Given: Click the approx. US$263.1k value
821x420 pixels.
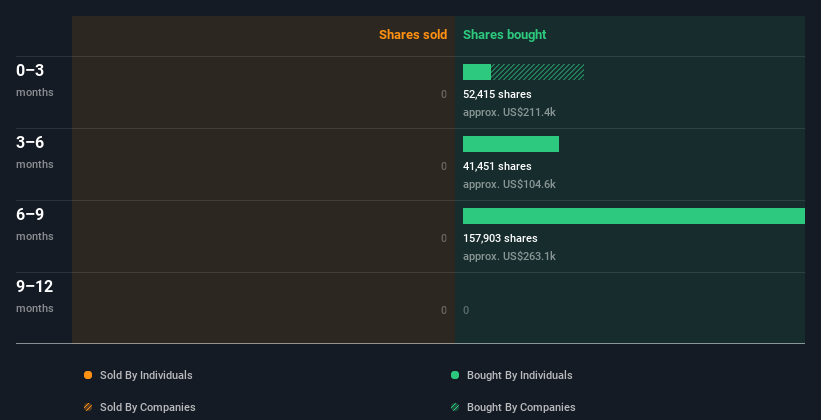Looking at the screenshot, I should coord(509,256).
